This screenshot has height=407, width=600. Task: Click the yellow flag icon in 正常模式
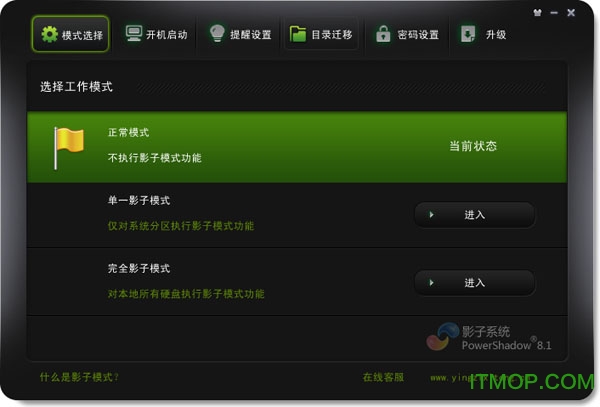[69, 148]
